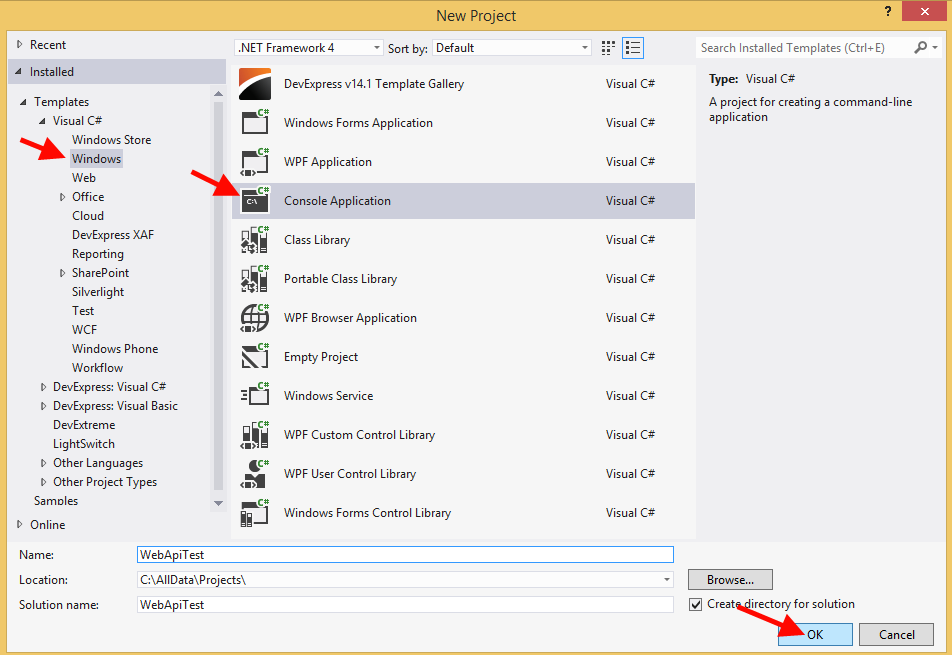952x655 pixels.
Task: Expand the Office node in tree
Action: point(62,198)
